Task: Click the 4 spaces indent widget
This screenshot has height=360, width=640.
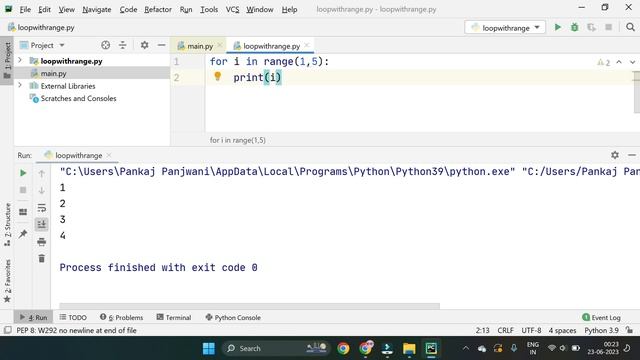Action: [562, 330]
